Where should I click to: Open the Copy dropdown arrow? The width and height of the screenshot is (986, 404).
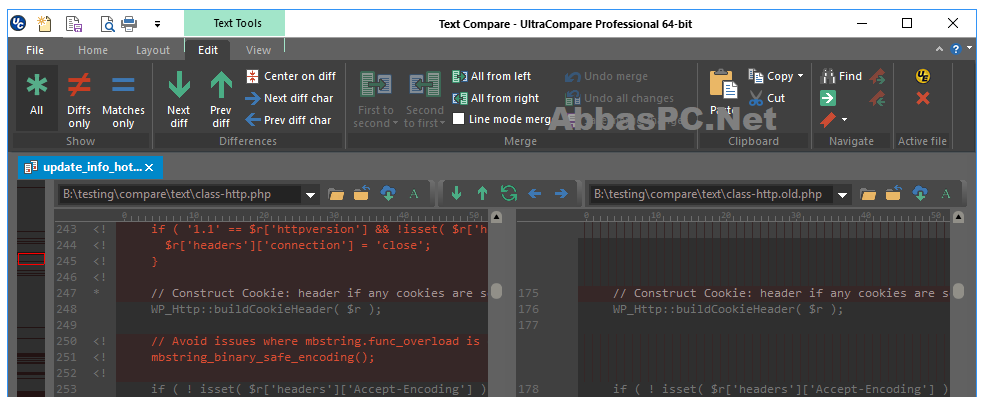(x=800, y=76)
